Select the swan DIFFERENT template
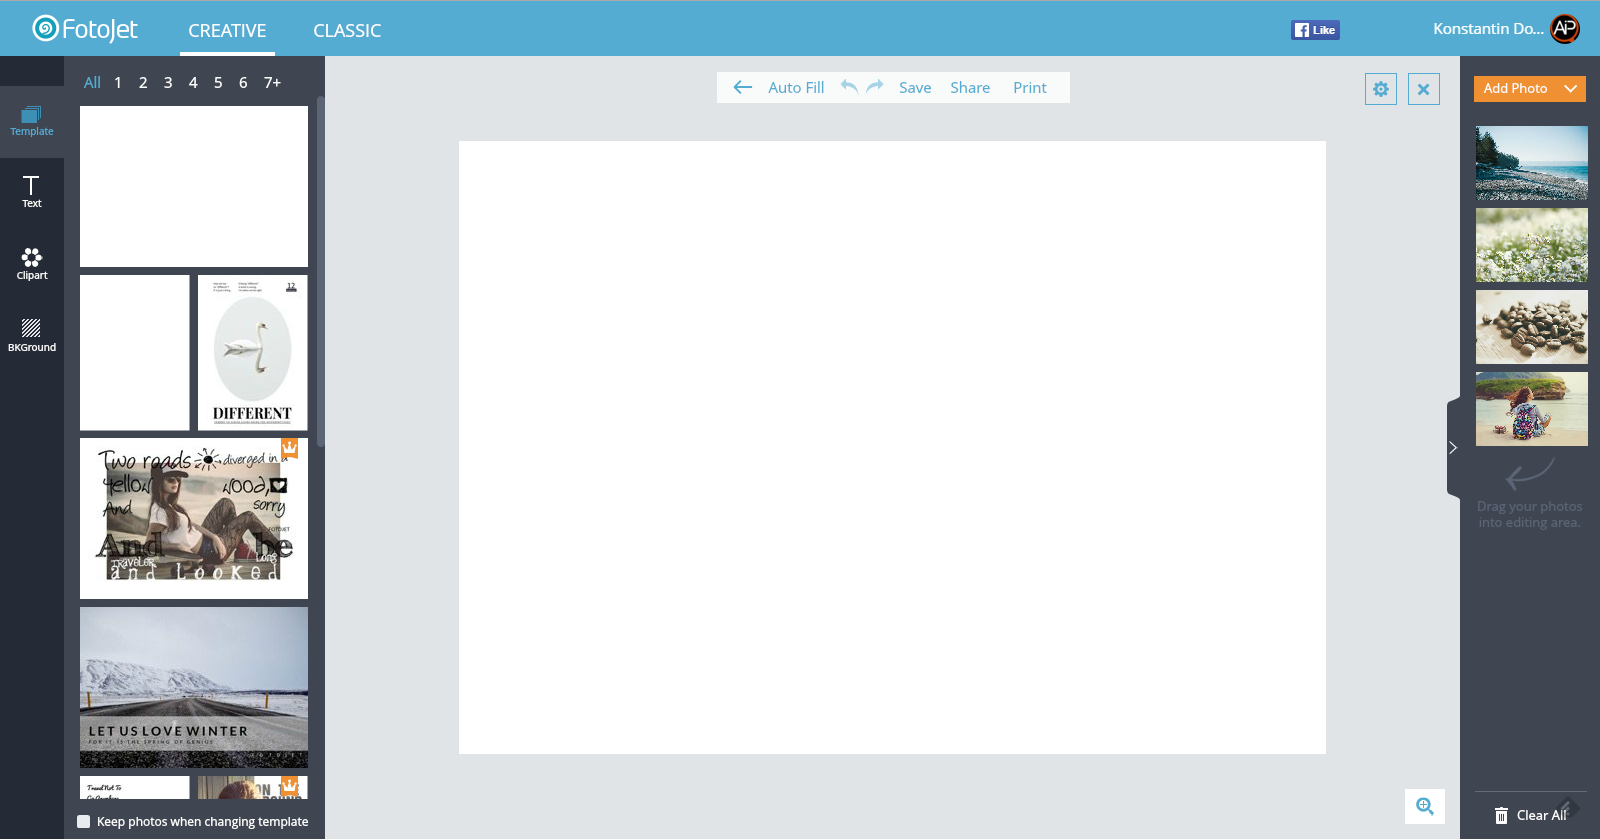Image resolution: width=1600 pixels, height=840 pixels. tap(253, 353)
